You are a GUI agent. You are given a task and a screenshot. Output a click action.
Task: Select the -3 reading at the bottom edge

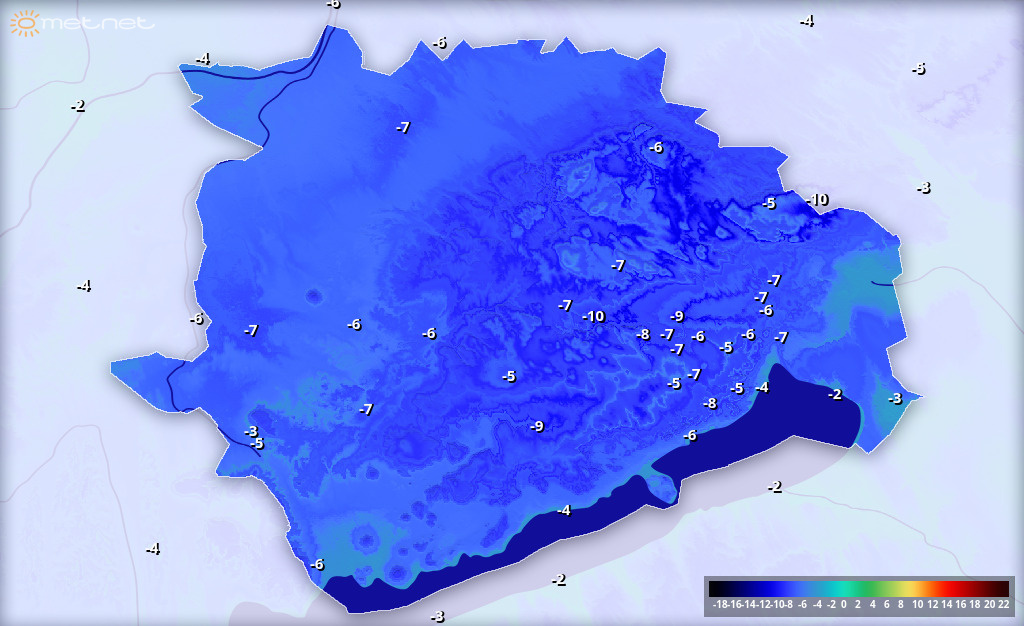(437, 617)
